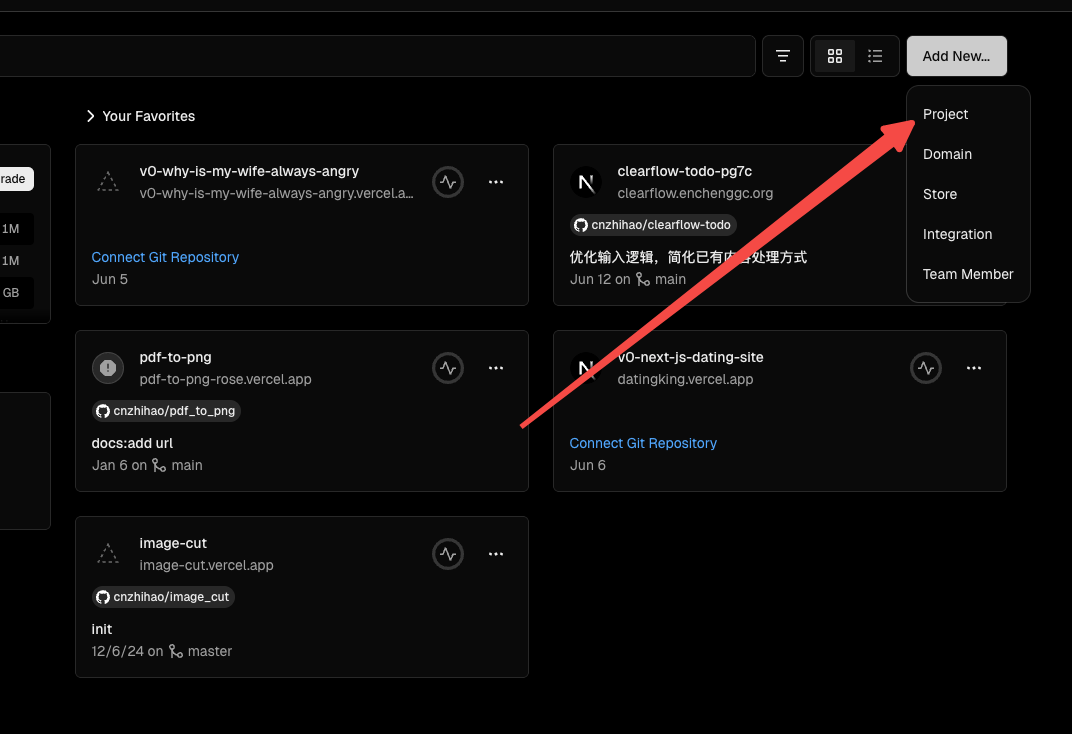Open three-dot menu for v0-next-js-dating-site
The width and height of the screenshot is (1072, 734).
point(974,368)
